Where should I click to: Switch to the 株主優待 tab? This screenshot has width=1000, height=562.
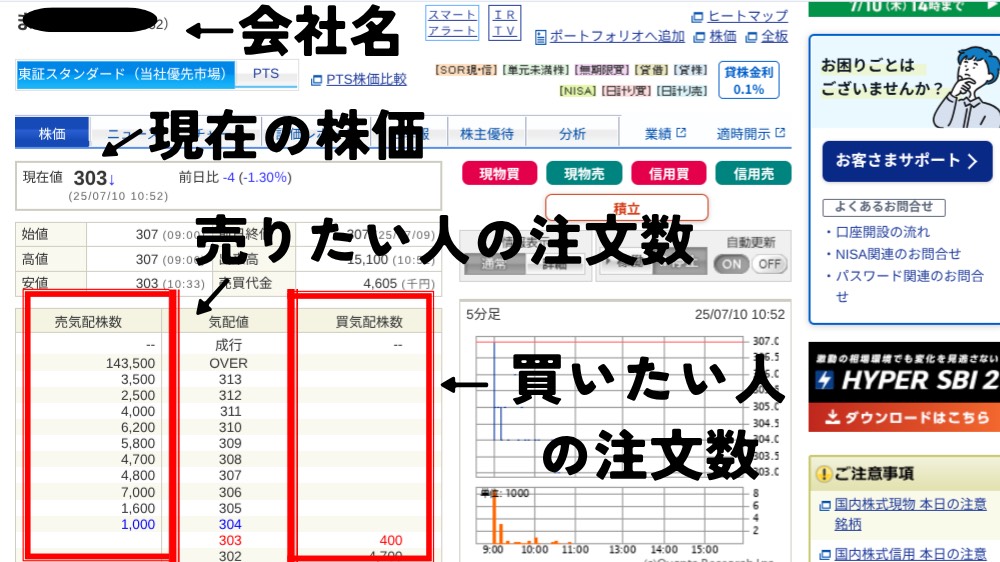point(487,133)
